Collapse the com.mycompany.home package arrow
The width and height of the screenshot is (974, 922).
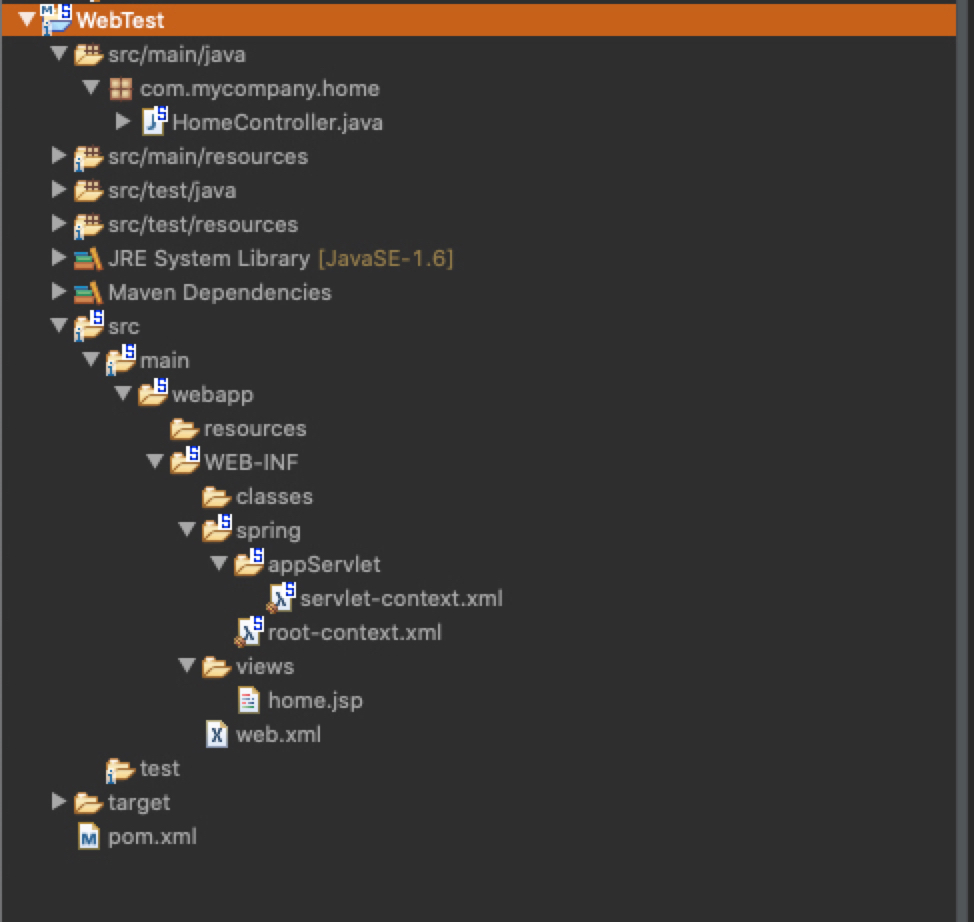(91, 88)
